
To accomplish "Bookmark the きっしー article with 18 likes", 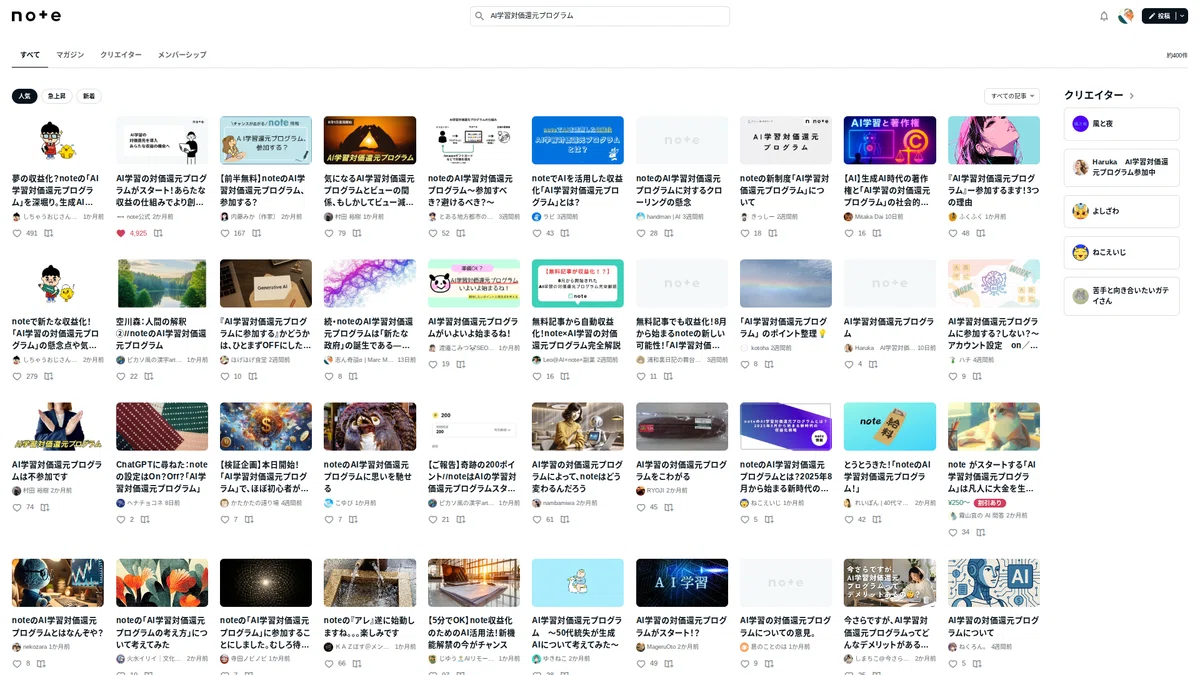I will click(773, 233).
